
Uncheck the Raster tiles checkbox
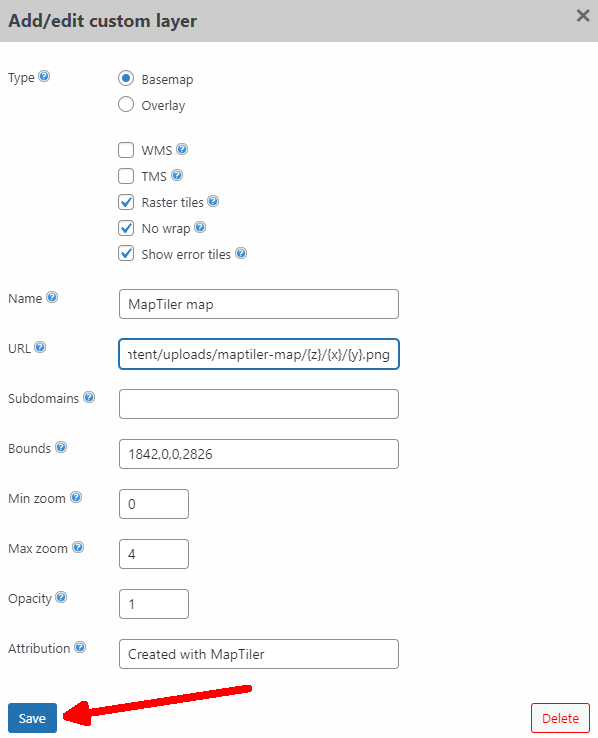126,202
